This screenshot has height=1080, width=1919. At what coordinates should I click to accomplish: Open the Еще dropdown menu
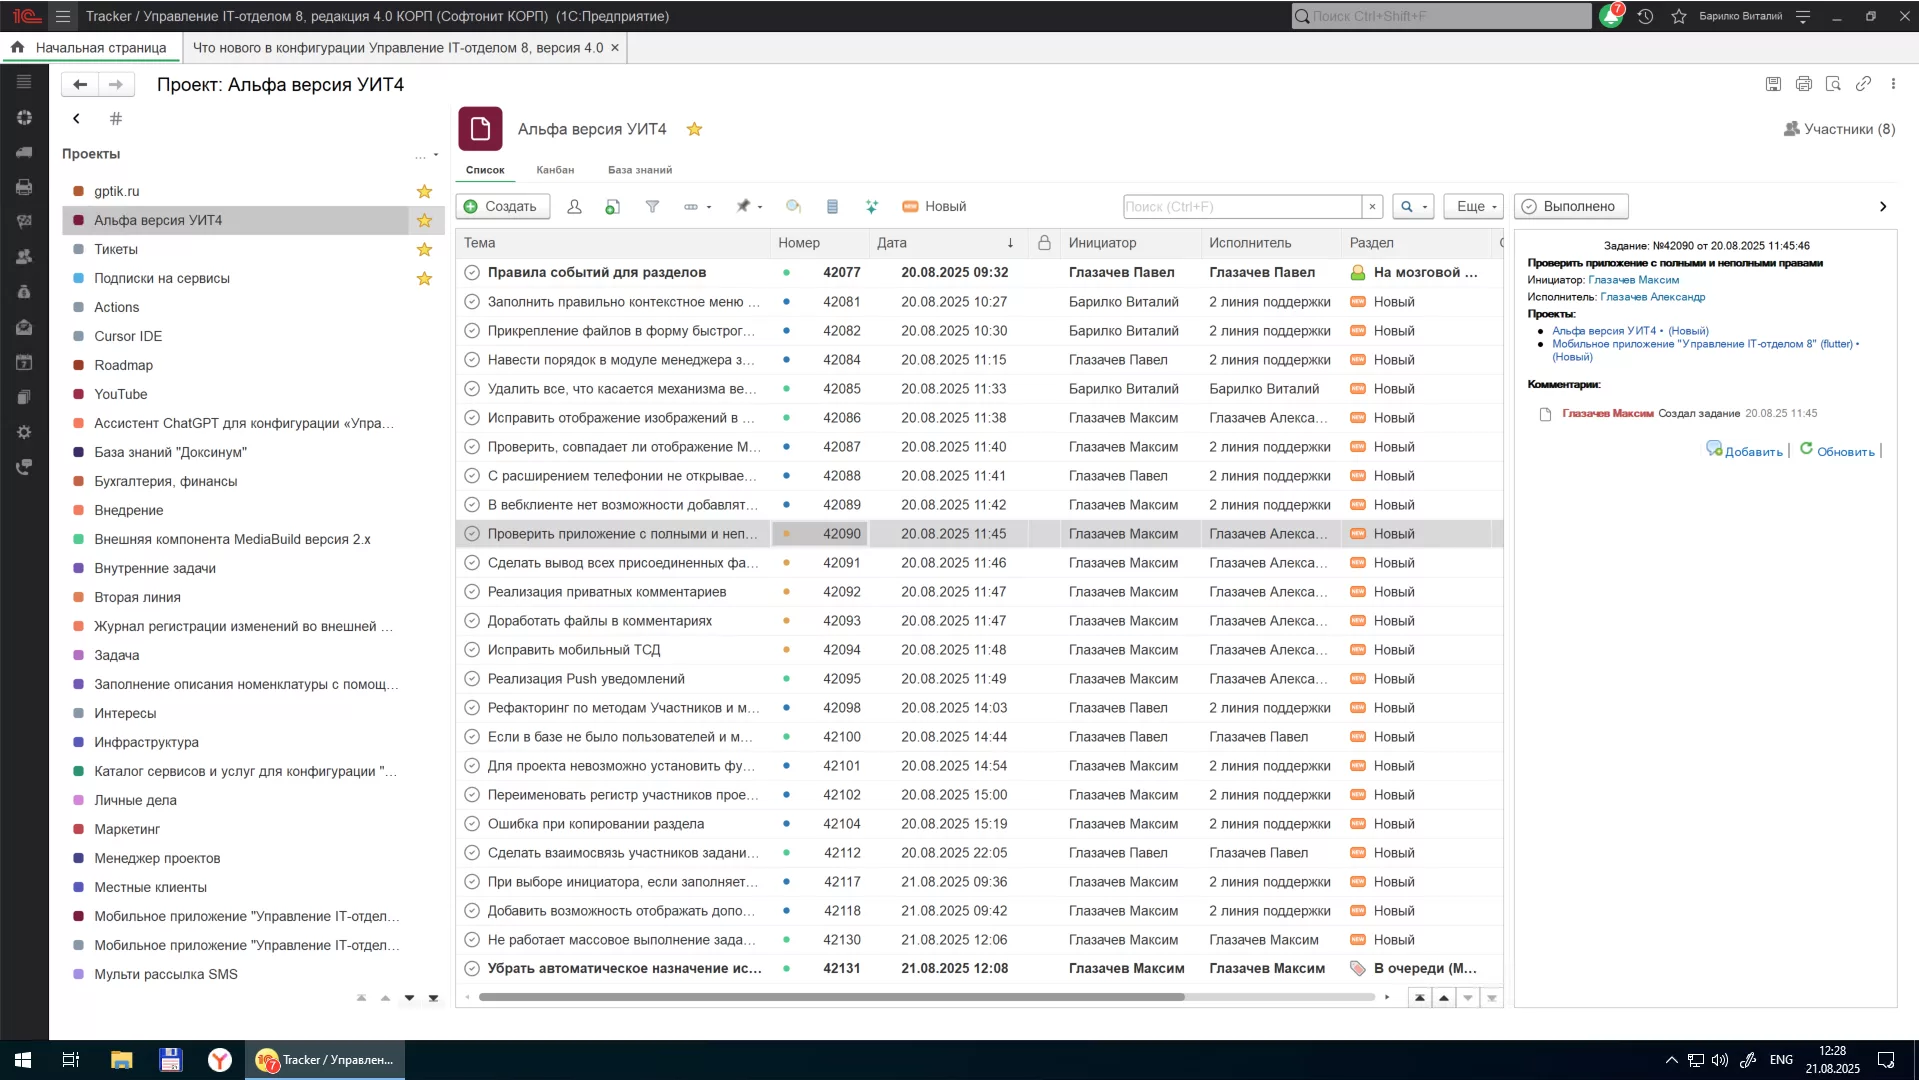pos(1473,206)
